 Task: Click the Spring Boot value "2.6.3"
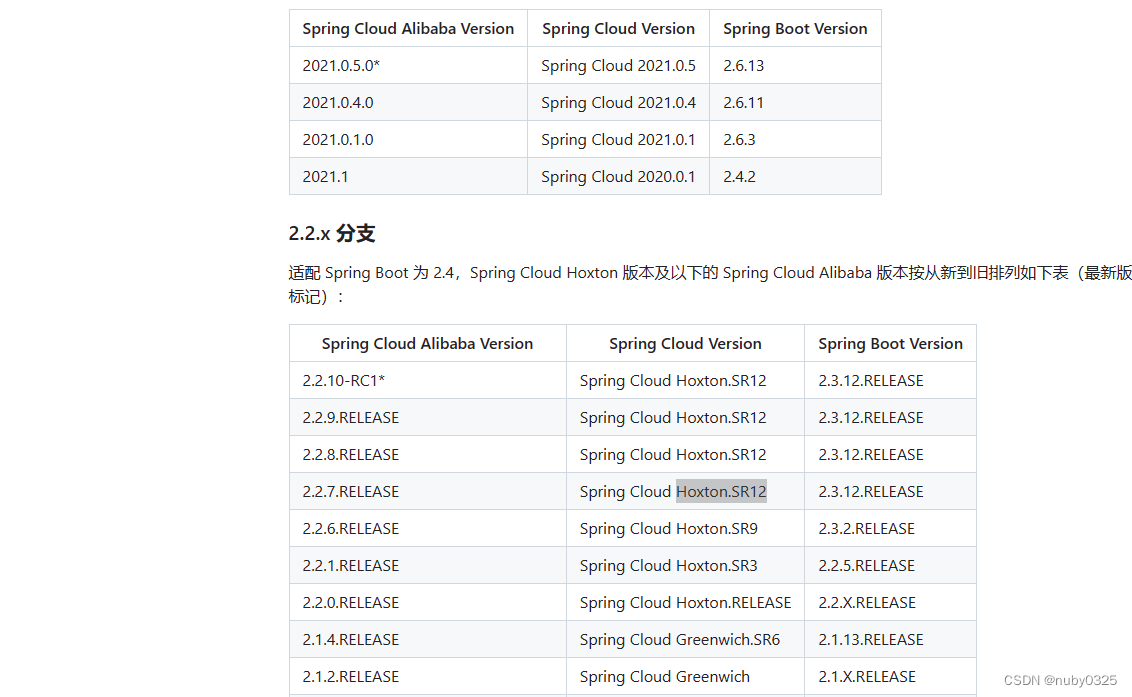click(x=739, y=139)
